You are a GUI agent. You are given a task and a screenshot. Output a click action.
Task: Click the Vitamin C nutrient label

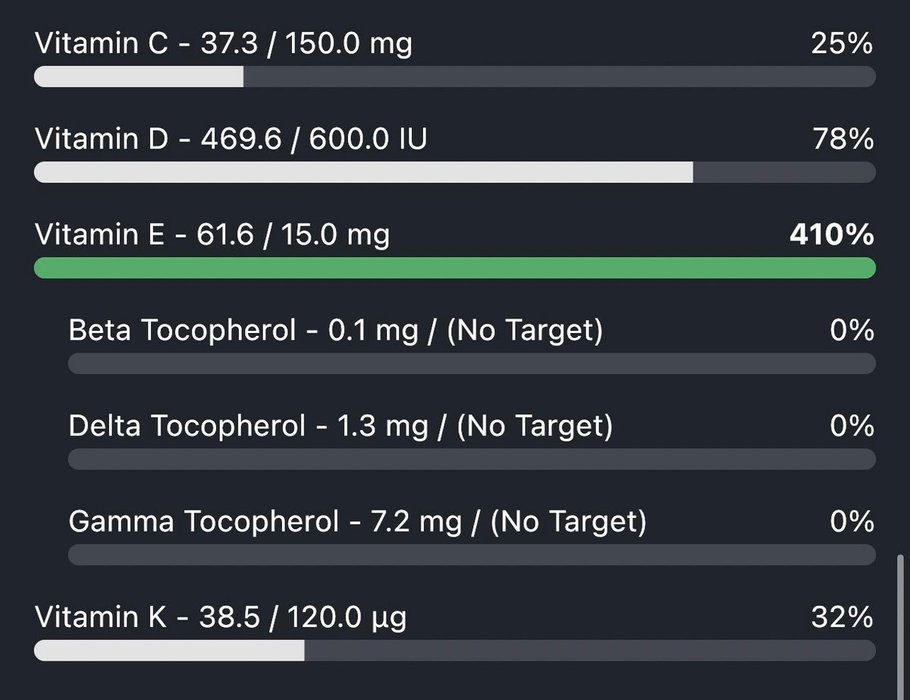[x=223, y=44]
